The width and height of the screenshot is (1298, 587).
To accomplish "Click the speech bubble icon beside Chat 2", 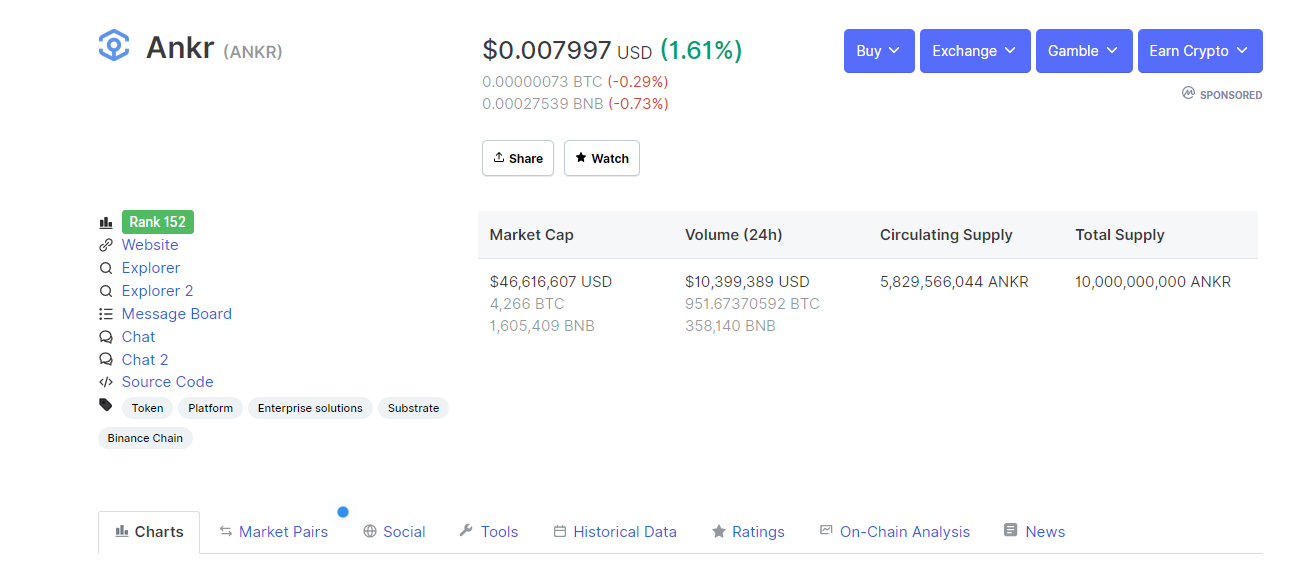I will 106,360.
